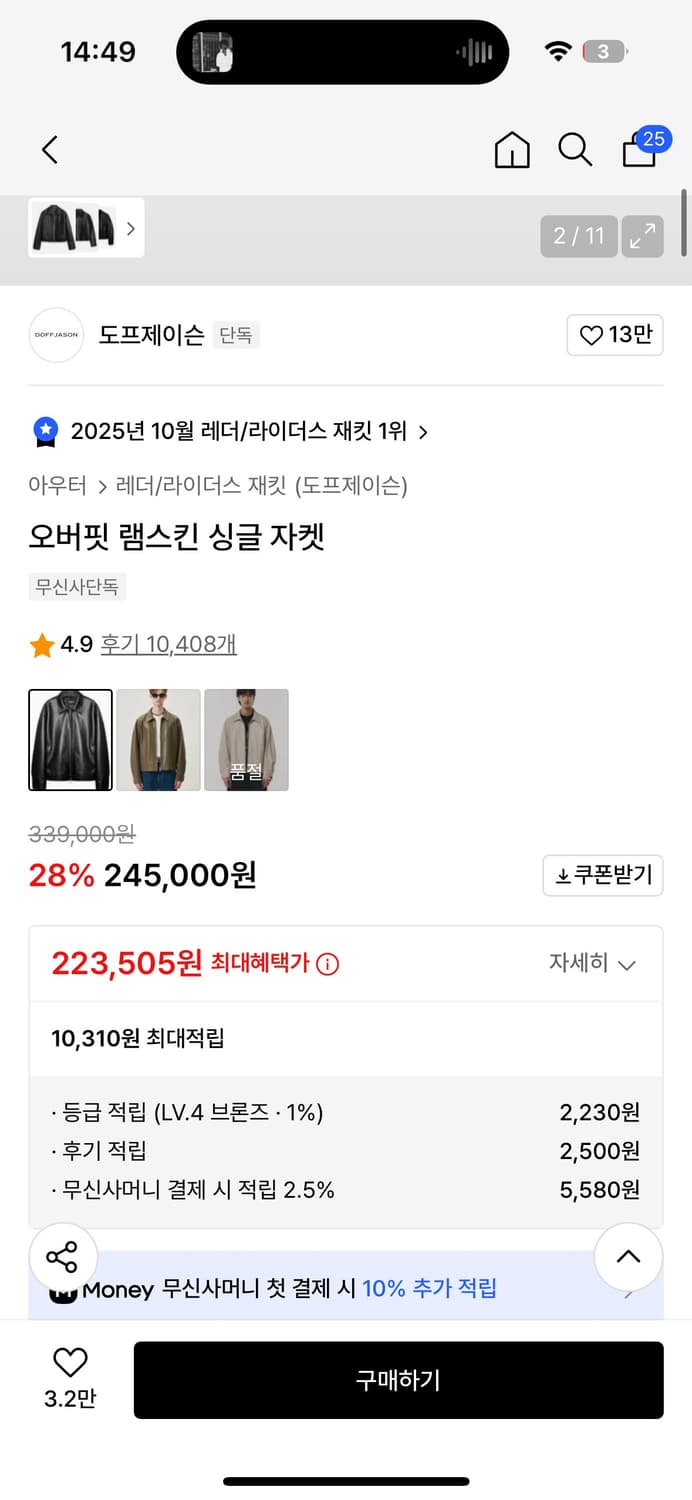
Task: Open the home screen via home icon
Action: [511, 149]
